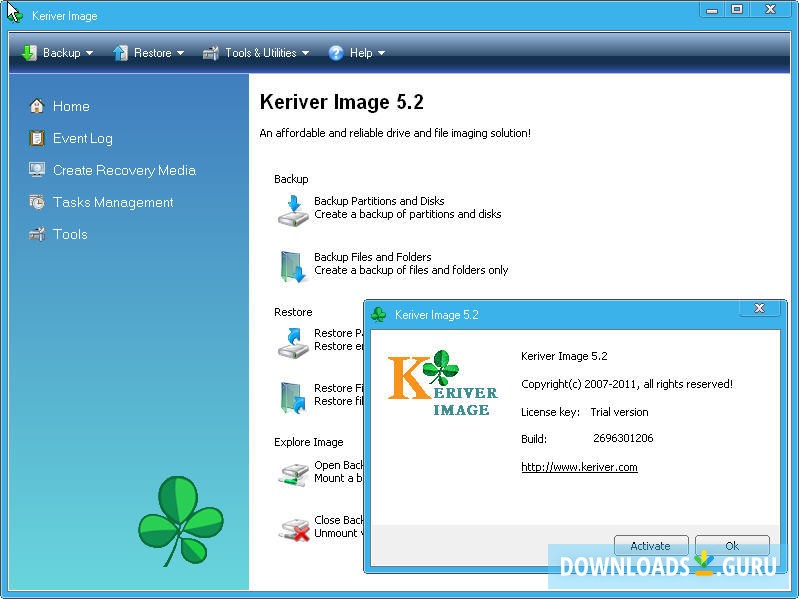
Task: Expand the Backup menu dropdown arrow
Action: tap(89, 53)
